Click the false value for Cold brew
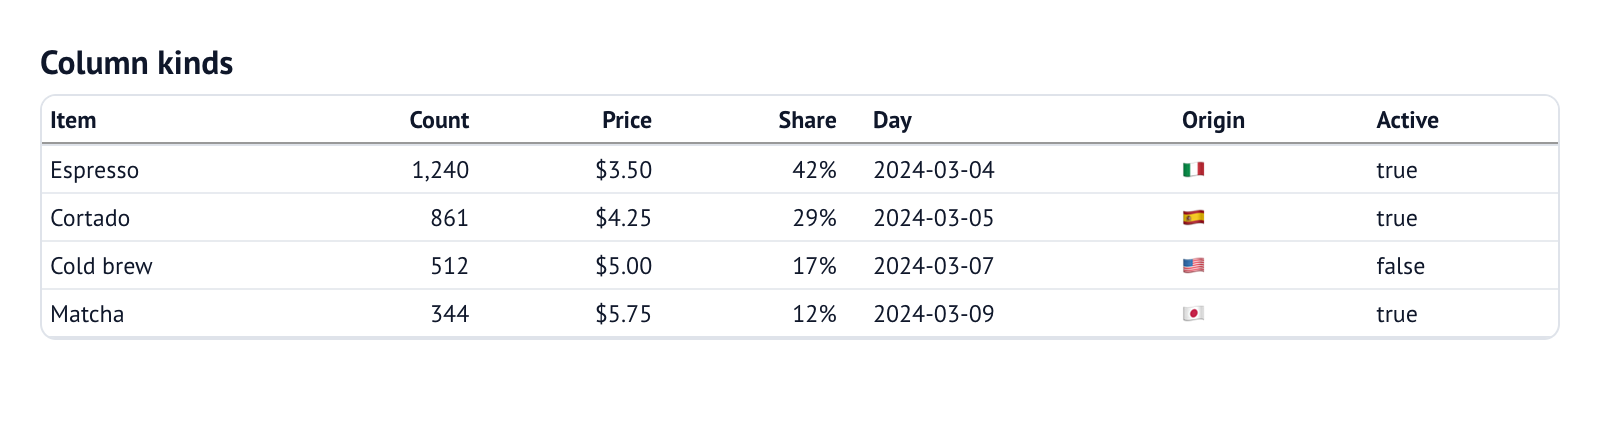Image resolution: width=1600 pixels, height=440 pixels. coord(1400,266)
